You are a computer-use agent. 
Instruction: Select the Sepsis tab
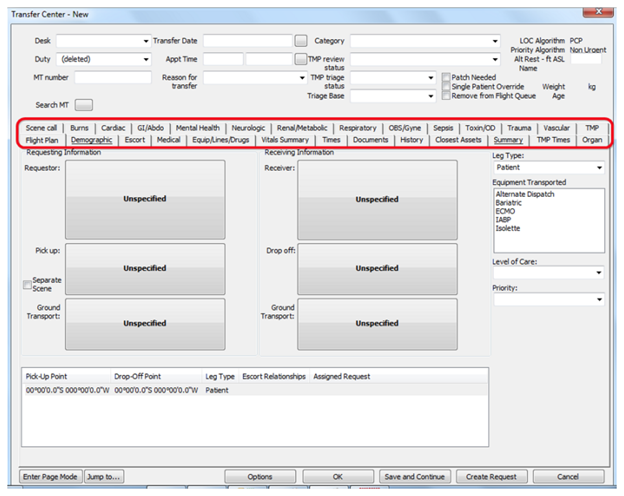(443, 128)
